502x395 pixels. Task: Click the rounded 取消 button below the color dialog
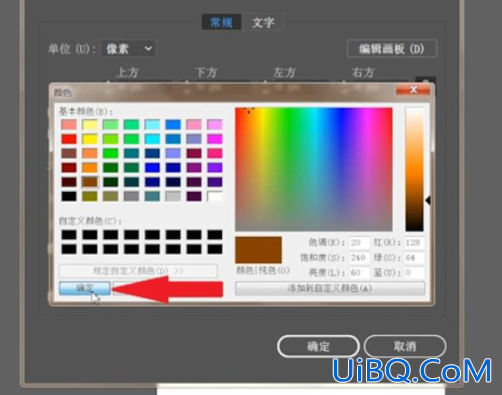tap(405, 346)
